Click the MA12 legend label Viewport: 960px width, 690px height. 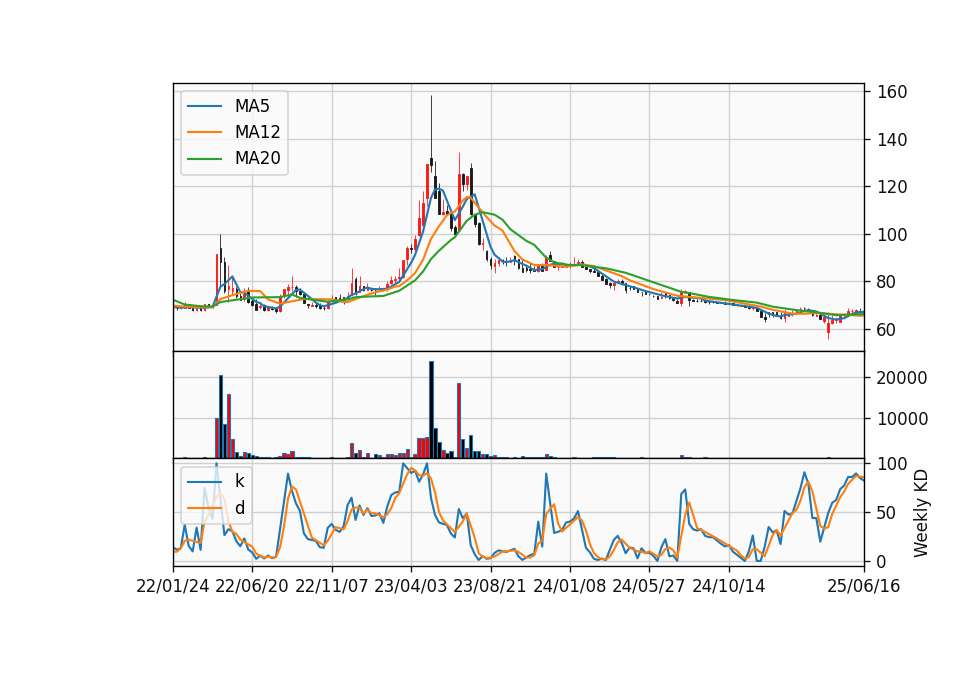point(257,132)
